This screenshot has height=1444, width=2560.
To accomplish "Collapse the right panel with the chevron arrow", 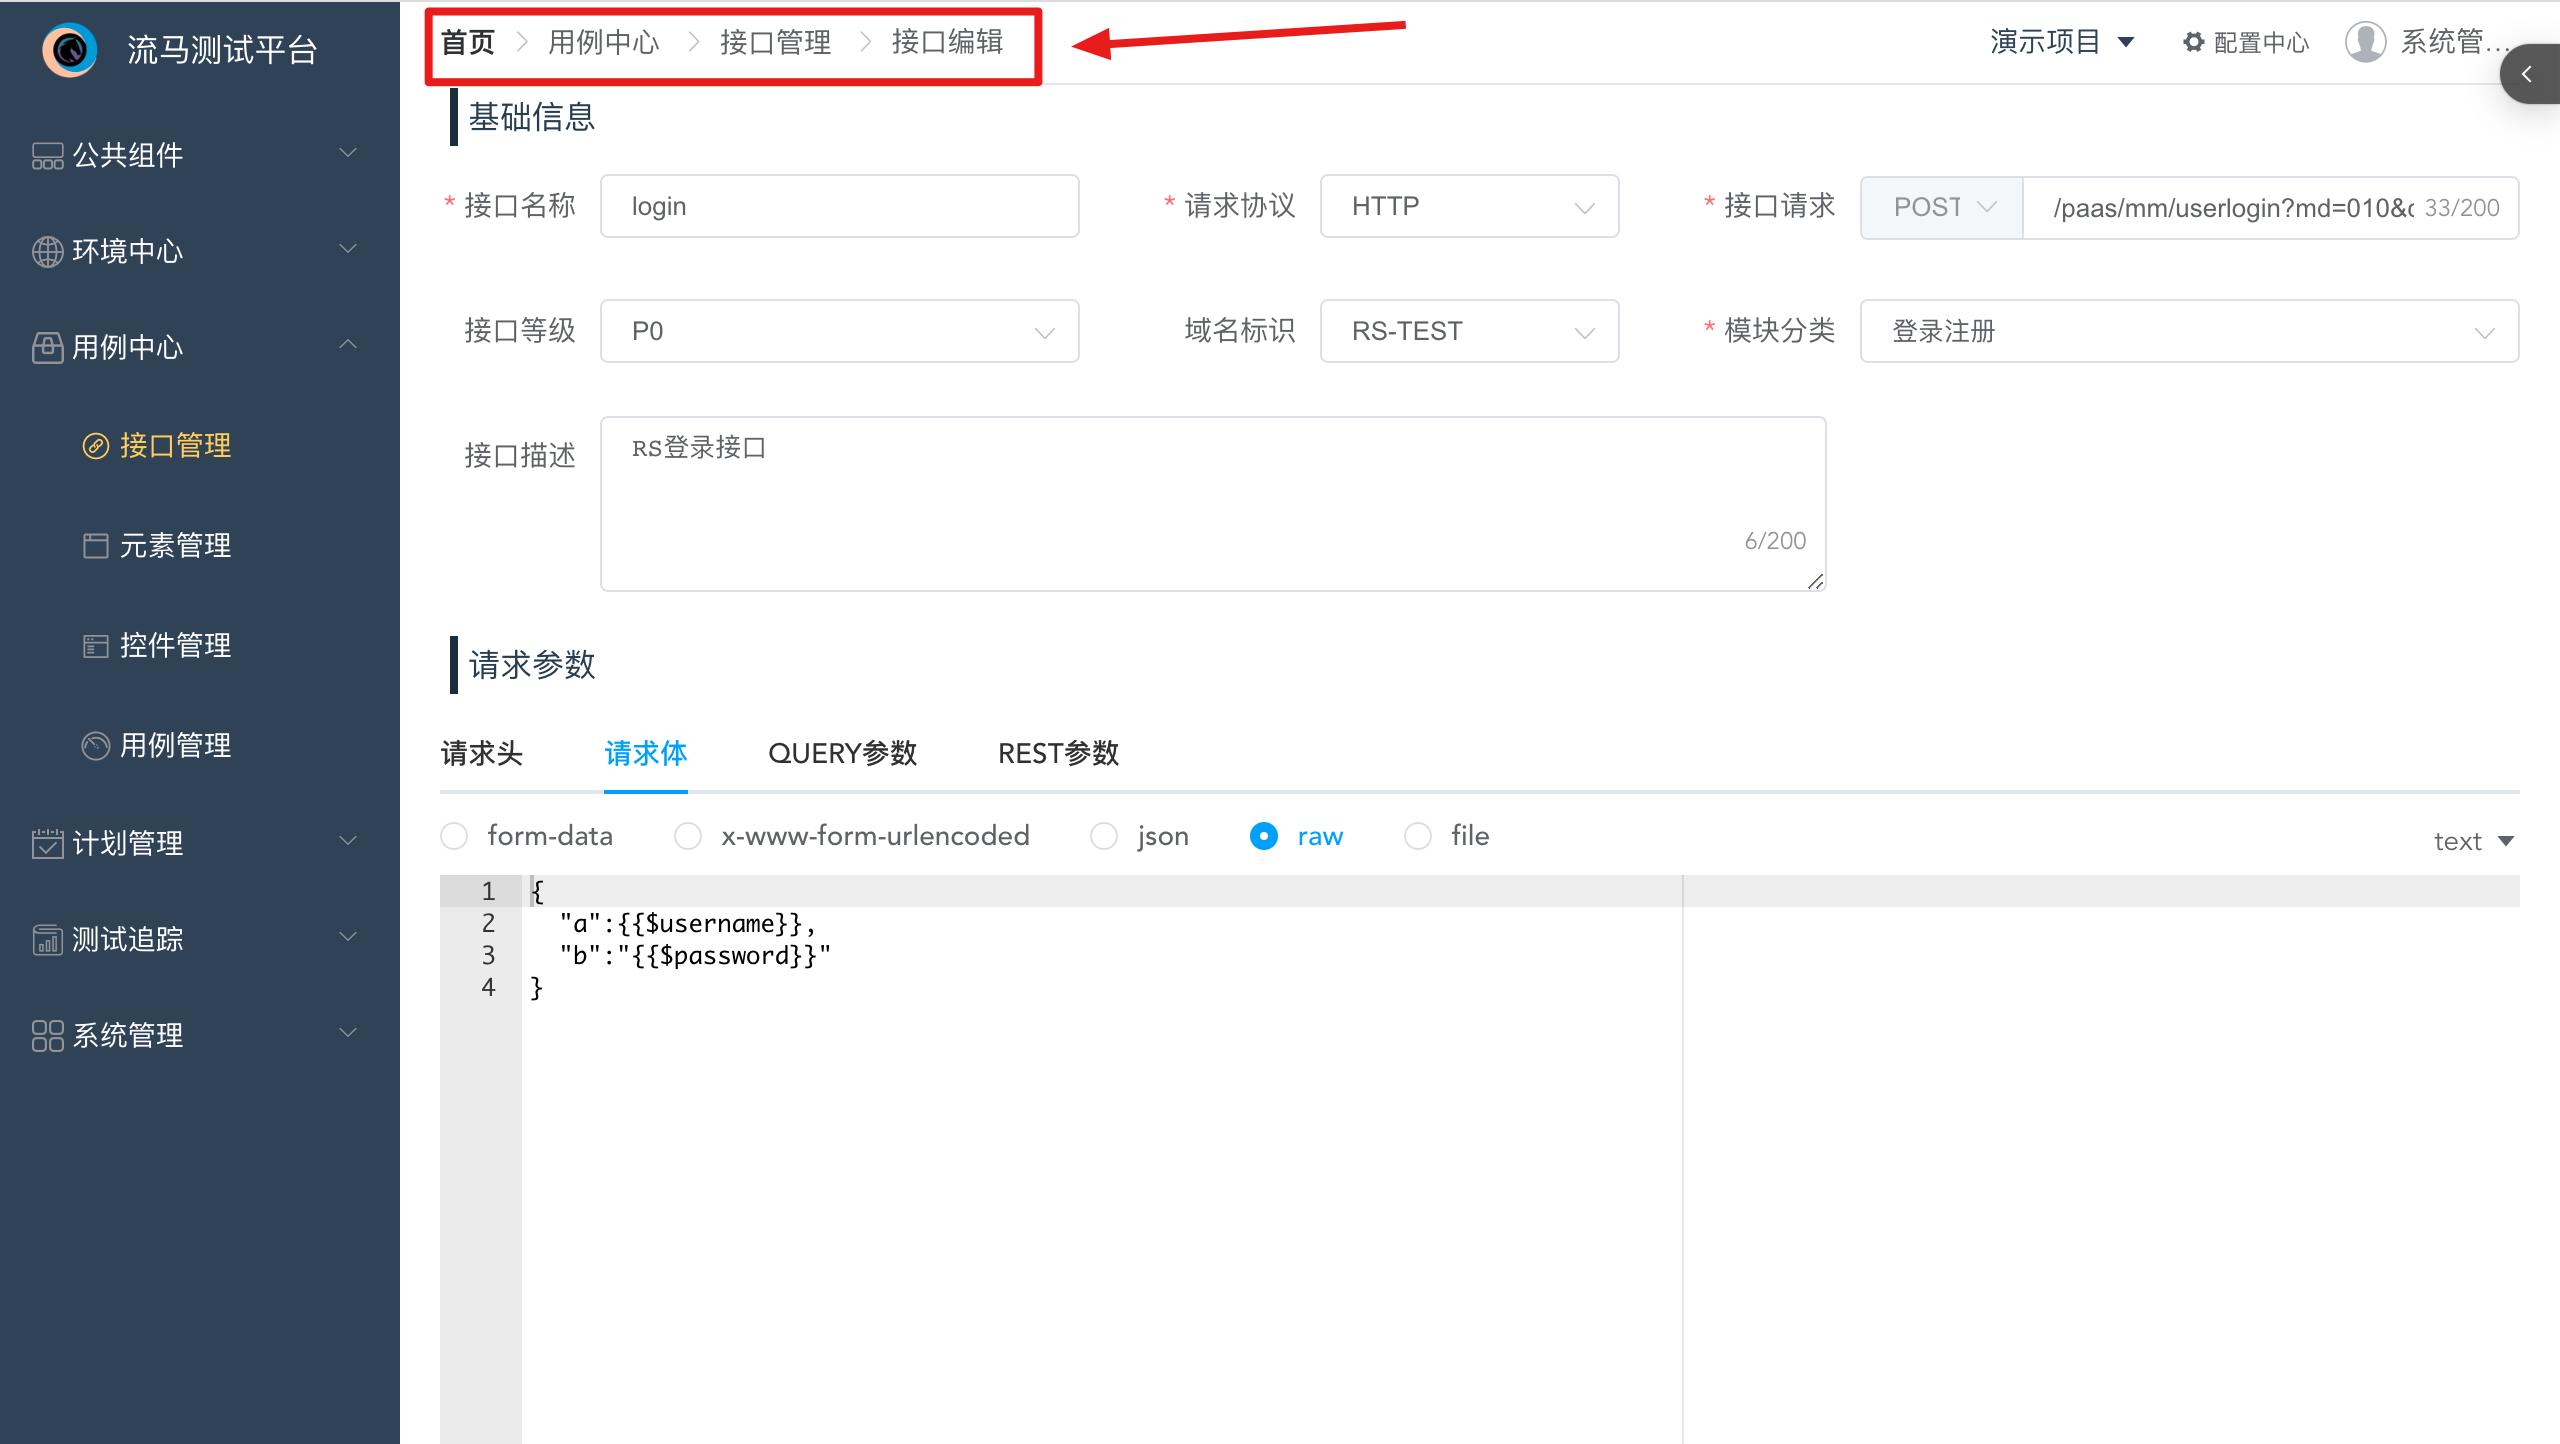I will 2528,73.
